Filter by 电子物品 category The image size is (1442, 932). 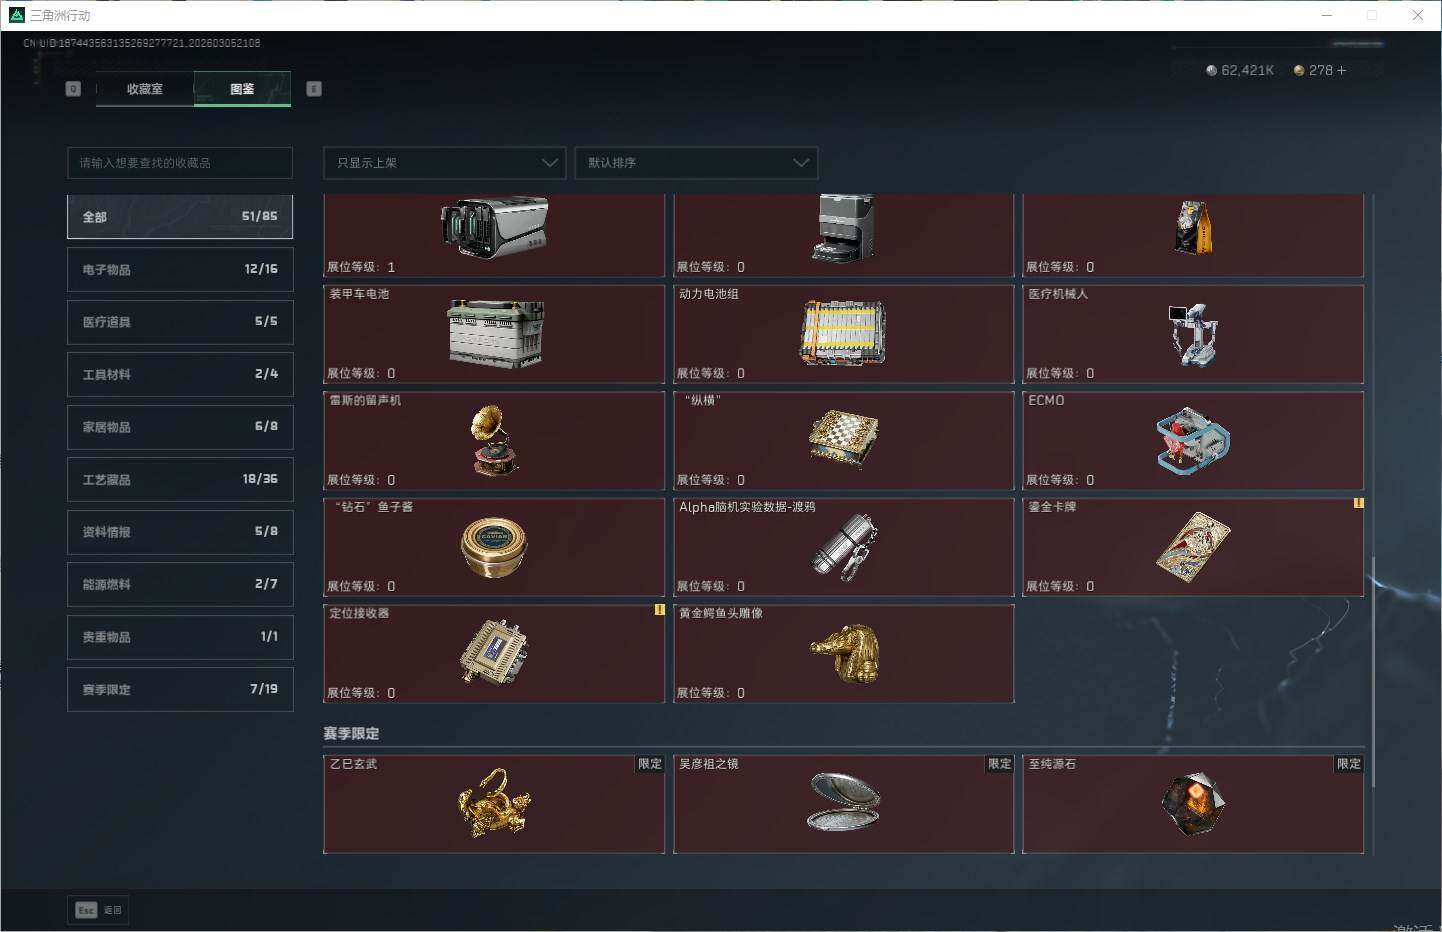(x=180, y=269)
